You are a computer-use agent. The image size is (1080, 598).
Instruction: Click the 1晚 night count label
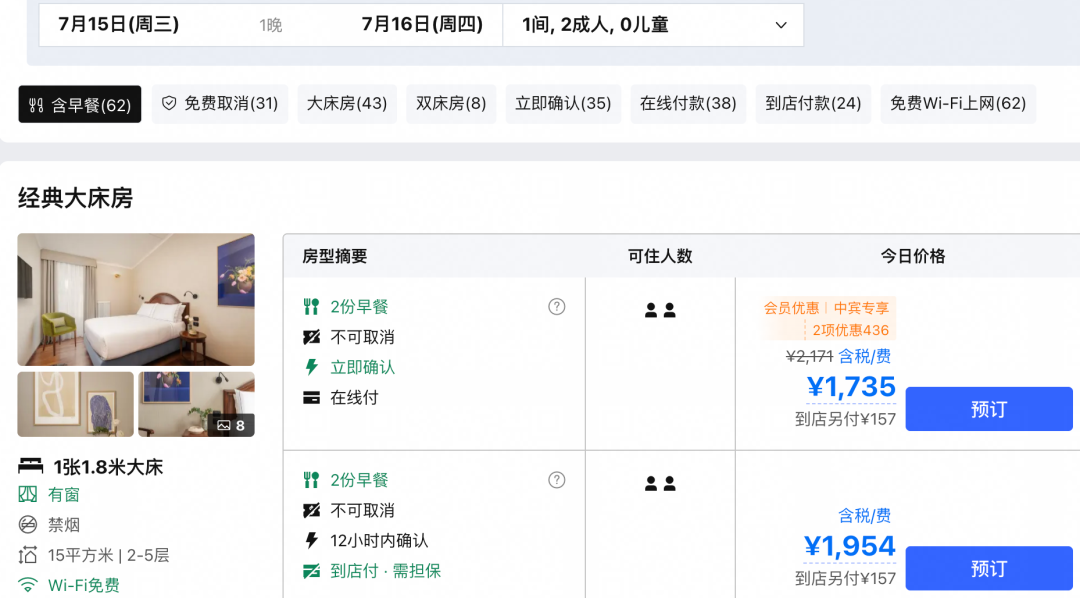pos(271,25)
